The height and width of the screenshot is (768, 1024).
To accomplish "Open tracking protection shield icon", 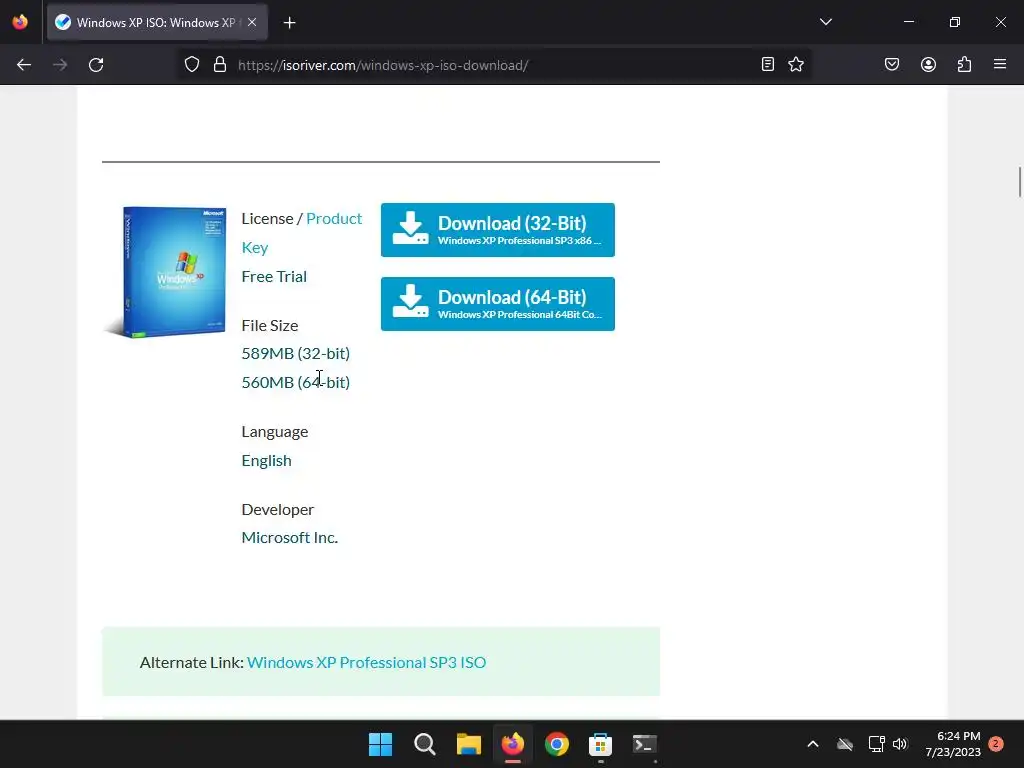I will pos(191,65).
